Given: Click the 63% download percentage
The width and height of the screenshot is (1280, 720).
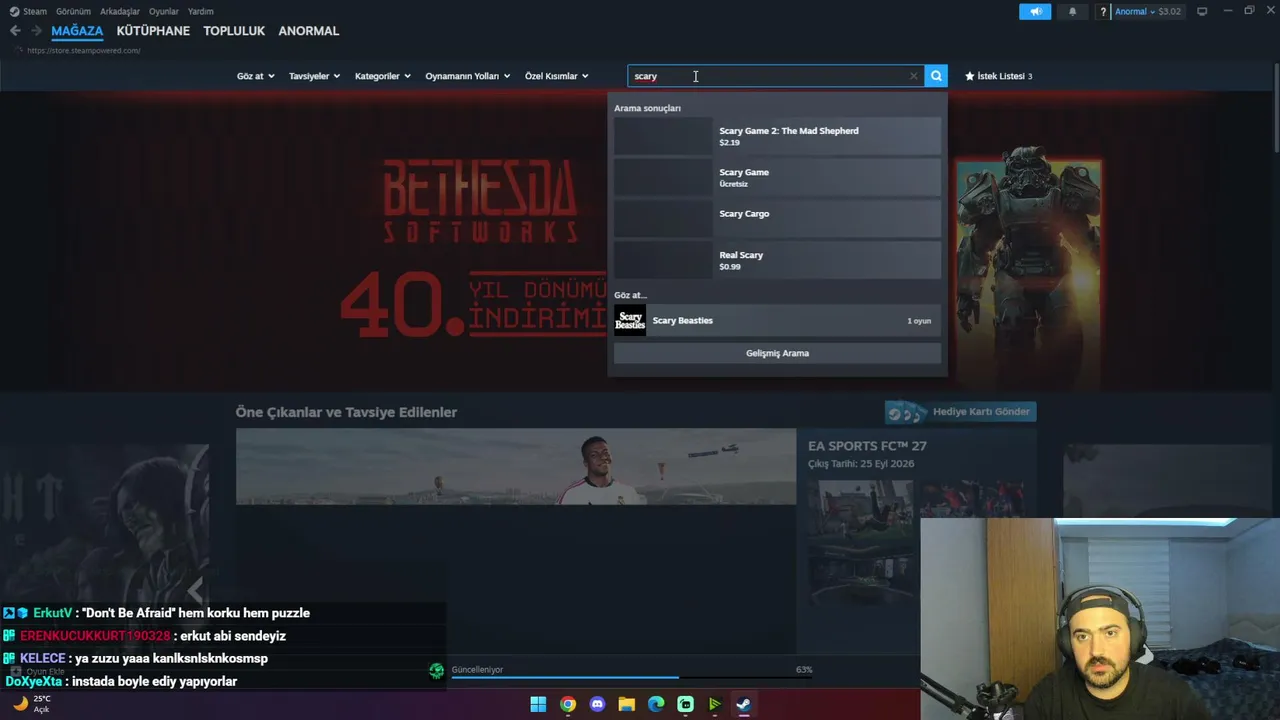Looking at the screenshot, I should click(804, 670).
